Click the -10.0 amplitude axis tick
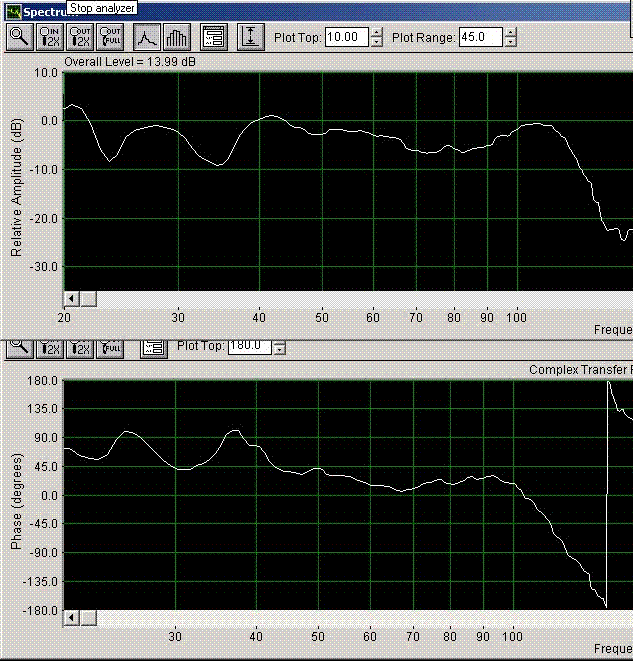Screen dimensions: 633x661 coord(44,169)
